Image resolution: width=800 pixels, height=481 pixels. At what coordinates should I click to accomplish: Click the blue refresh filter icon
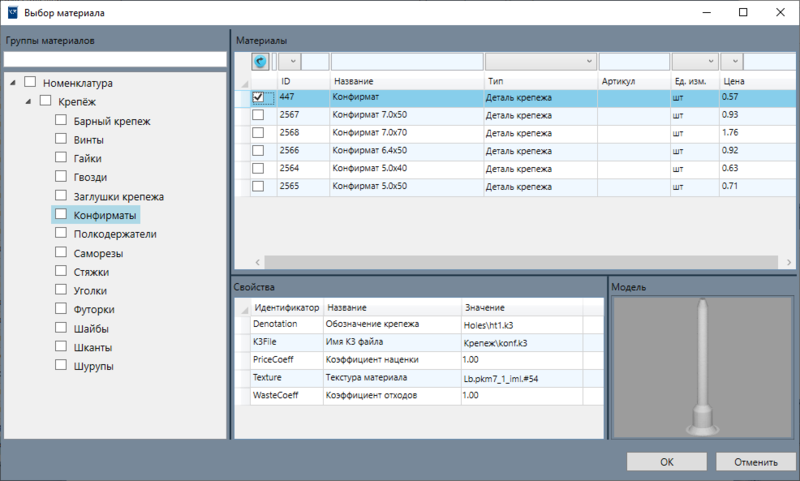point(260,62)
